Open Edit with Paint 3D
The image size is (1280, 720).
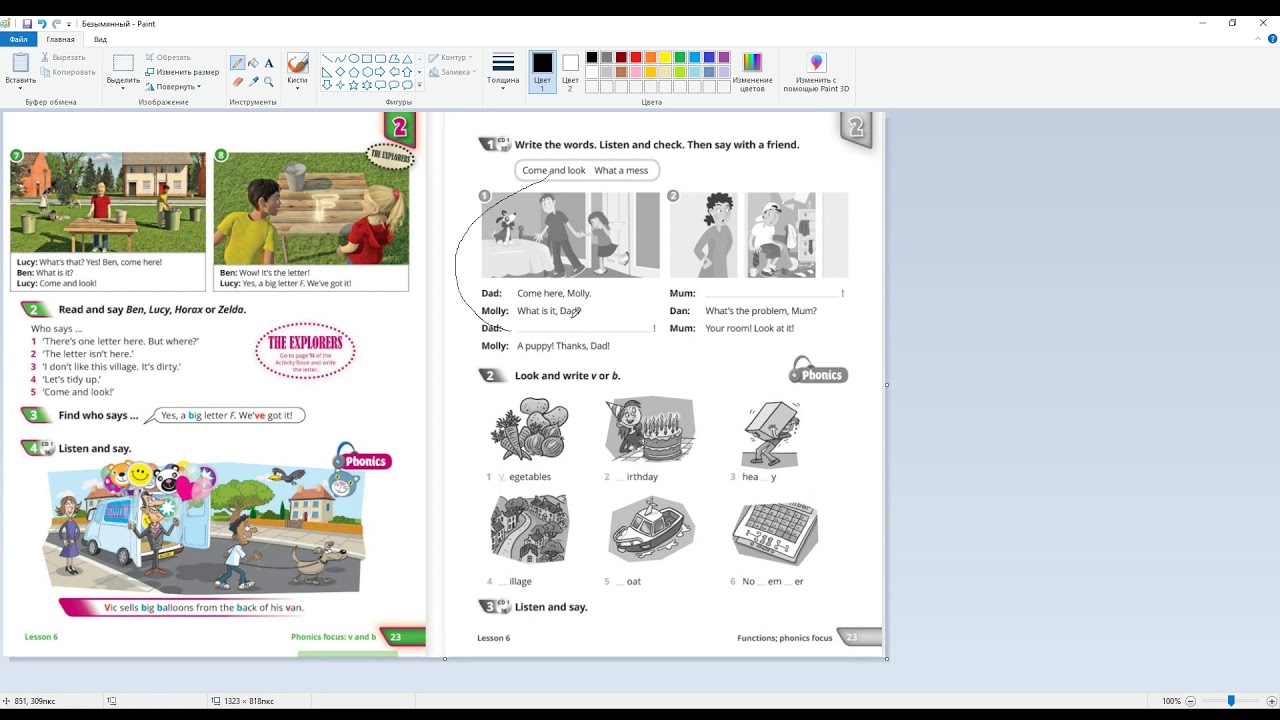pyautogui.click(x=816, y=72)
